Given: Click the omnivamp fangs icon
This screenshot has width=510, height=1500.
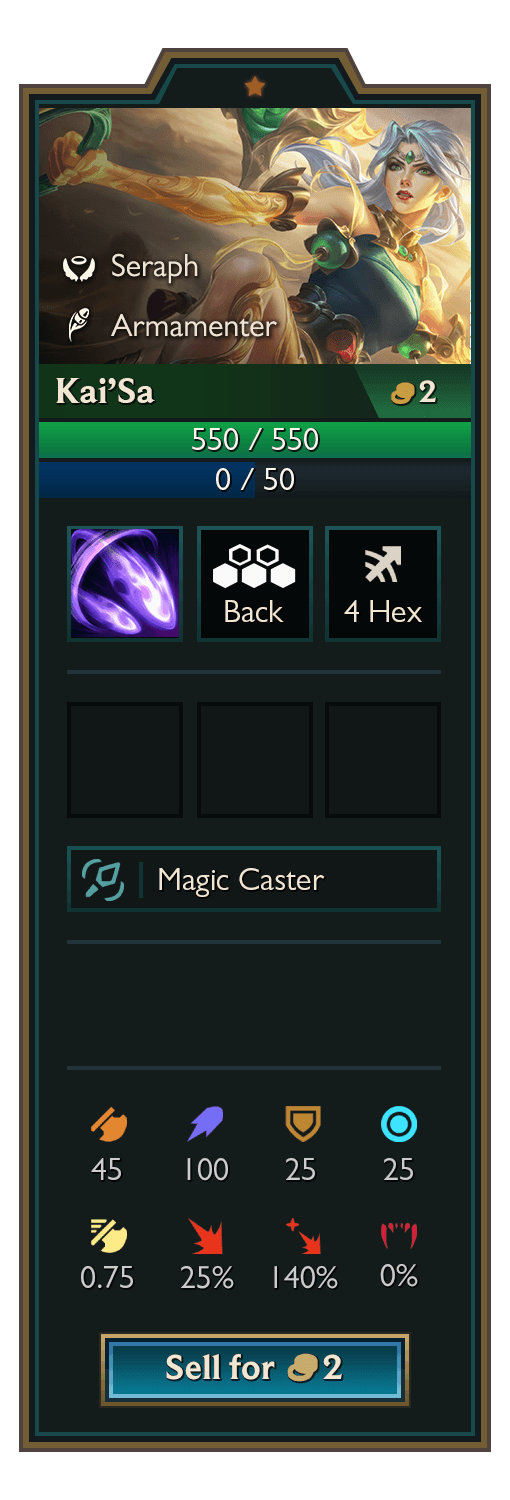Looking at the screenshot, I should (399, 1237).
